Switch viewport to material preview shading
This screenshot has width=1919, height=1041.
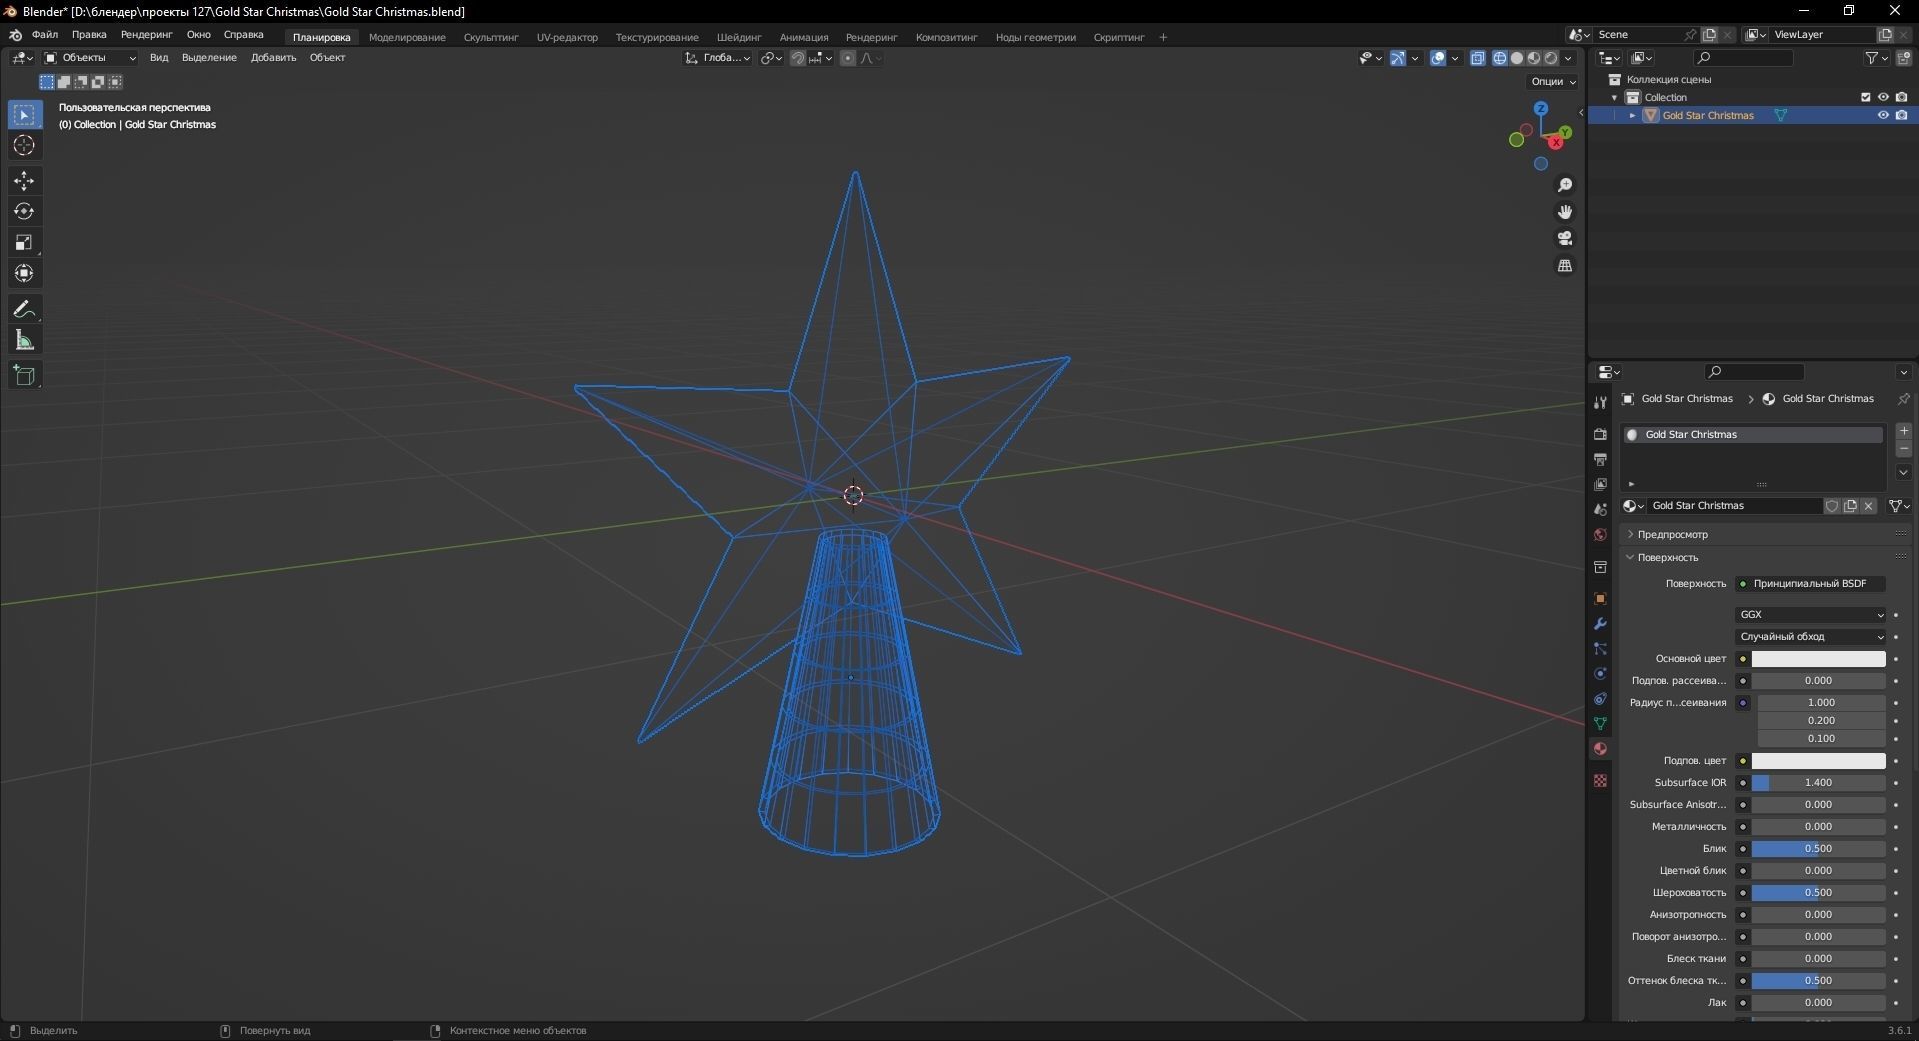(1534, 58)
